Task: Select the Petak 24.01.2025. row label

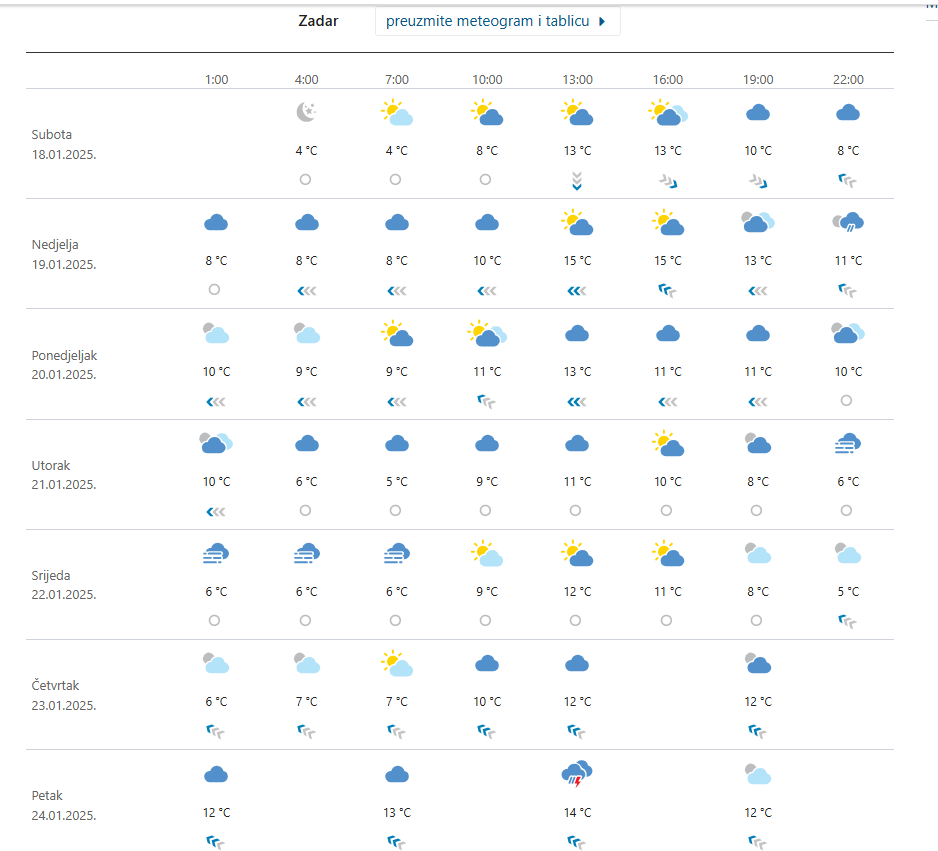Action: click(62, 805)
